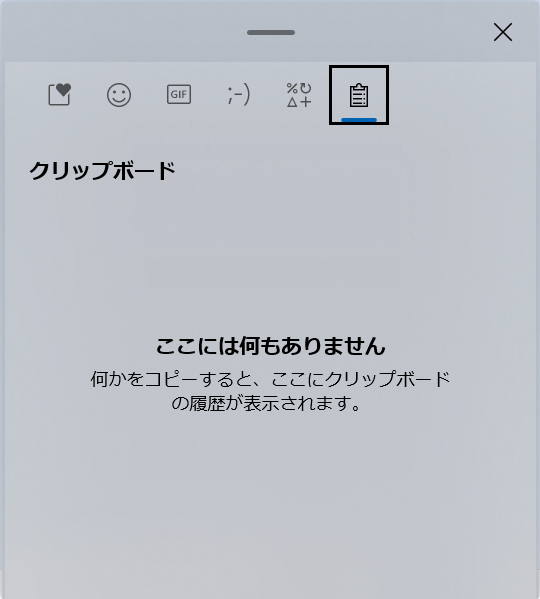Open the symbols tab

299,94
